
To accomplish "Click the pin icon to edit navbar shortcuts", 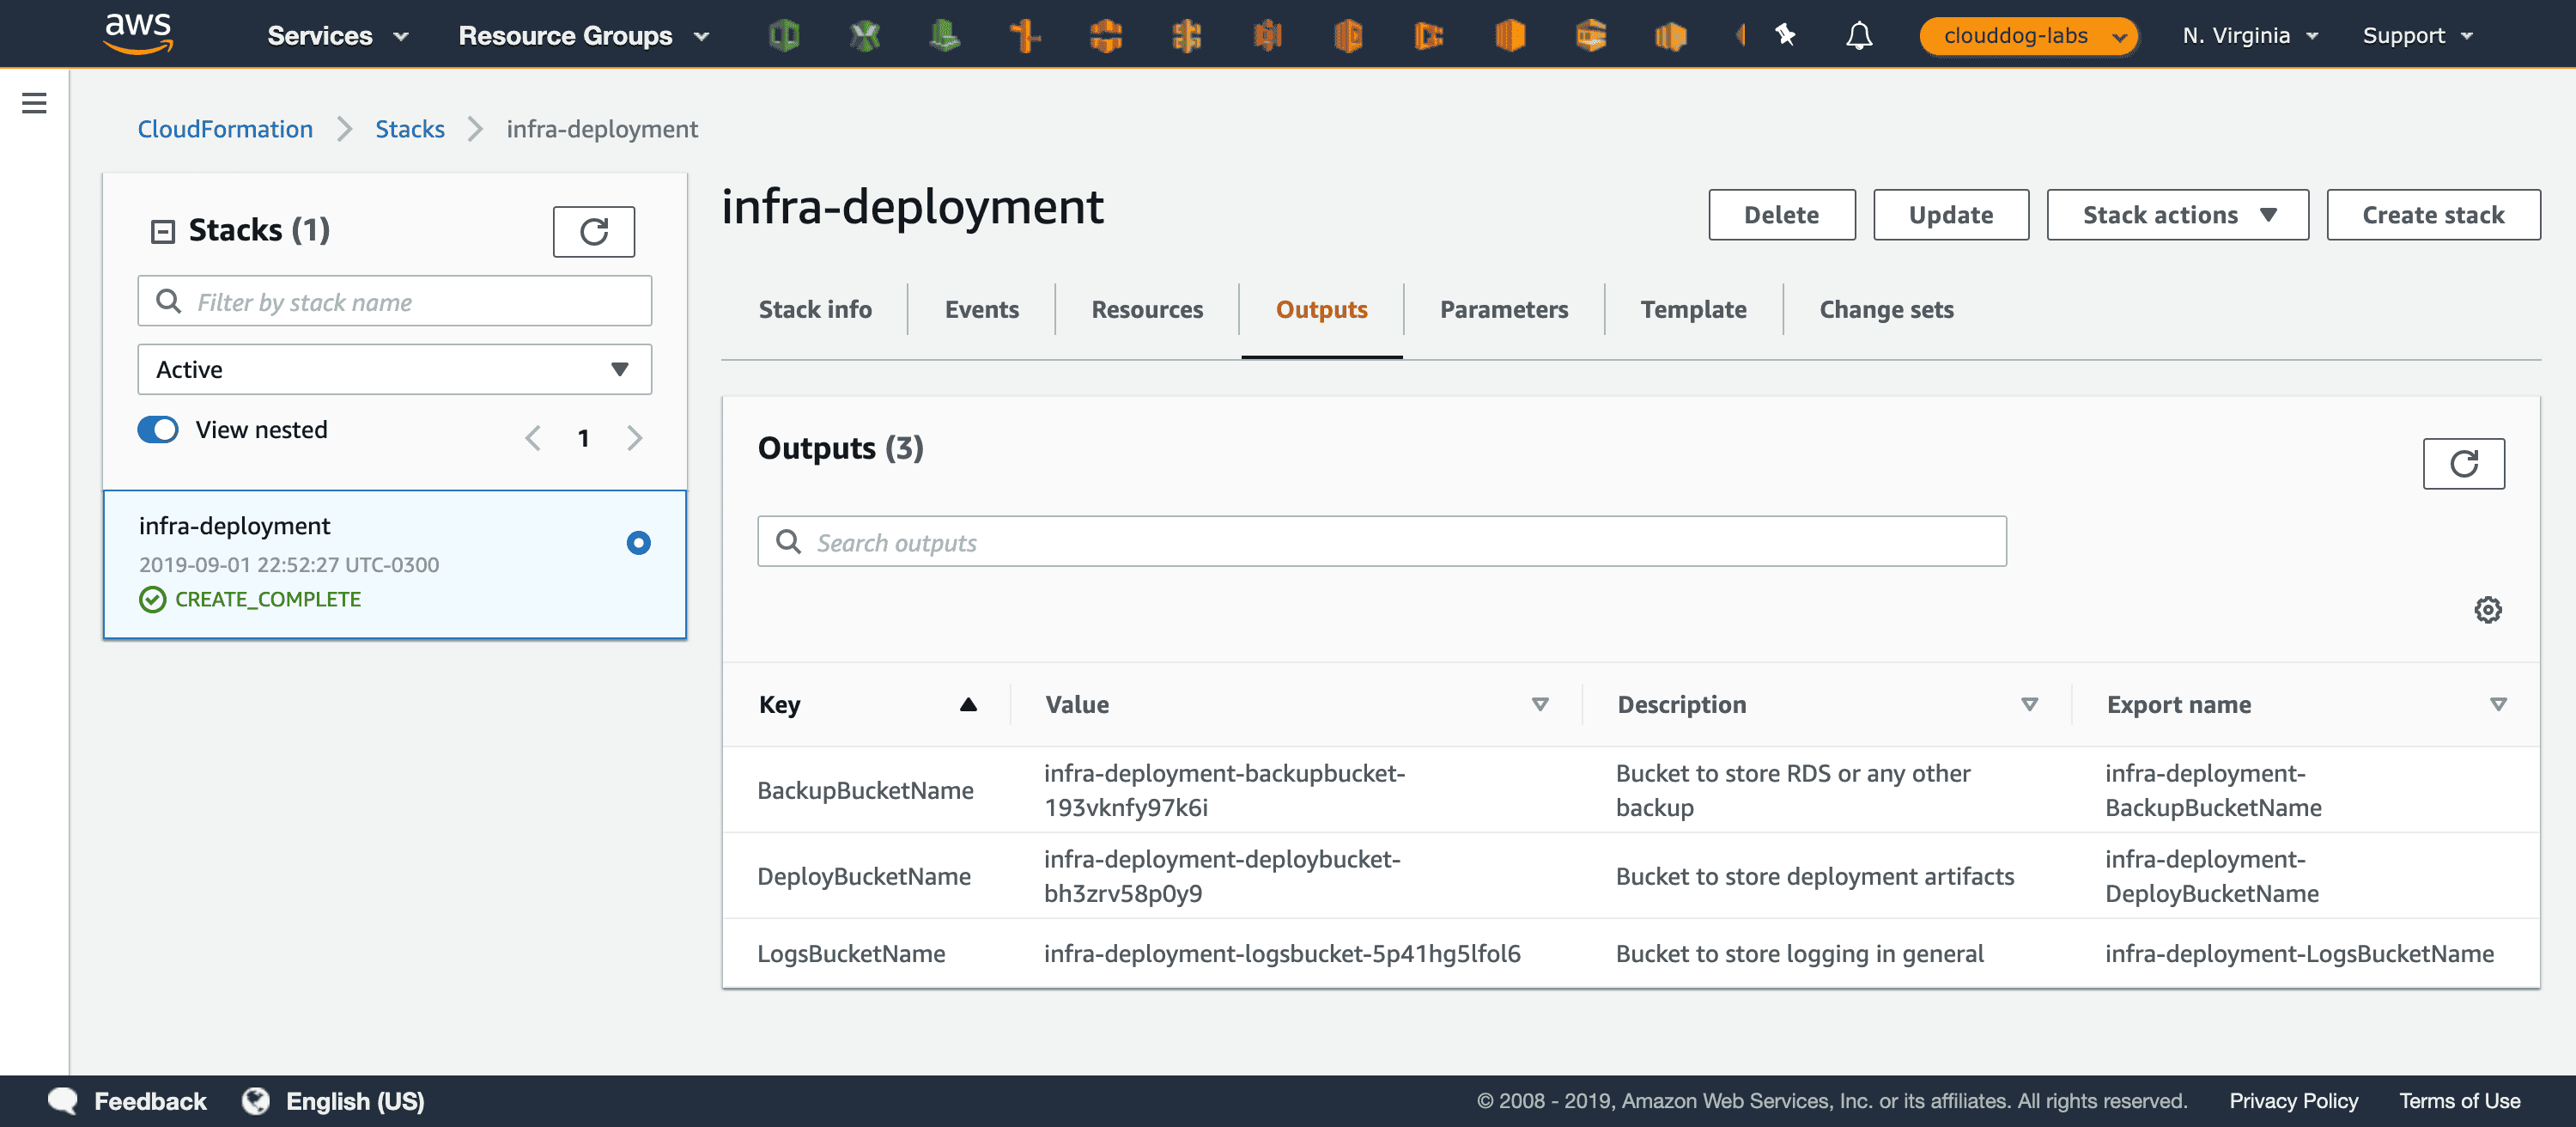I will click(x=1786, y=35).
